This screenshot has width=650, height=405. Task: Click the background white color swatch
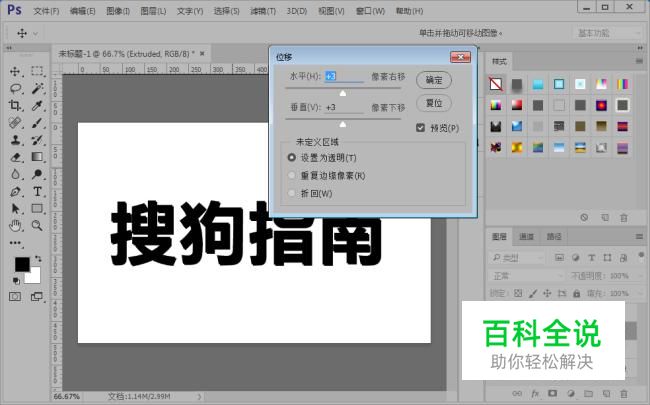34,277
